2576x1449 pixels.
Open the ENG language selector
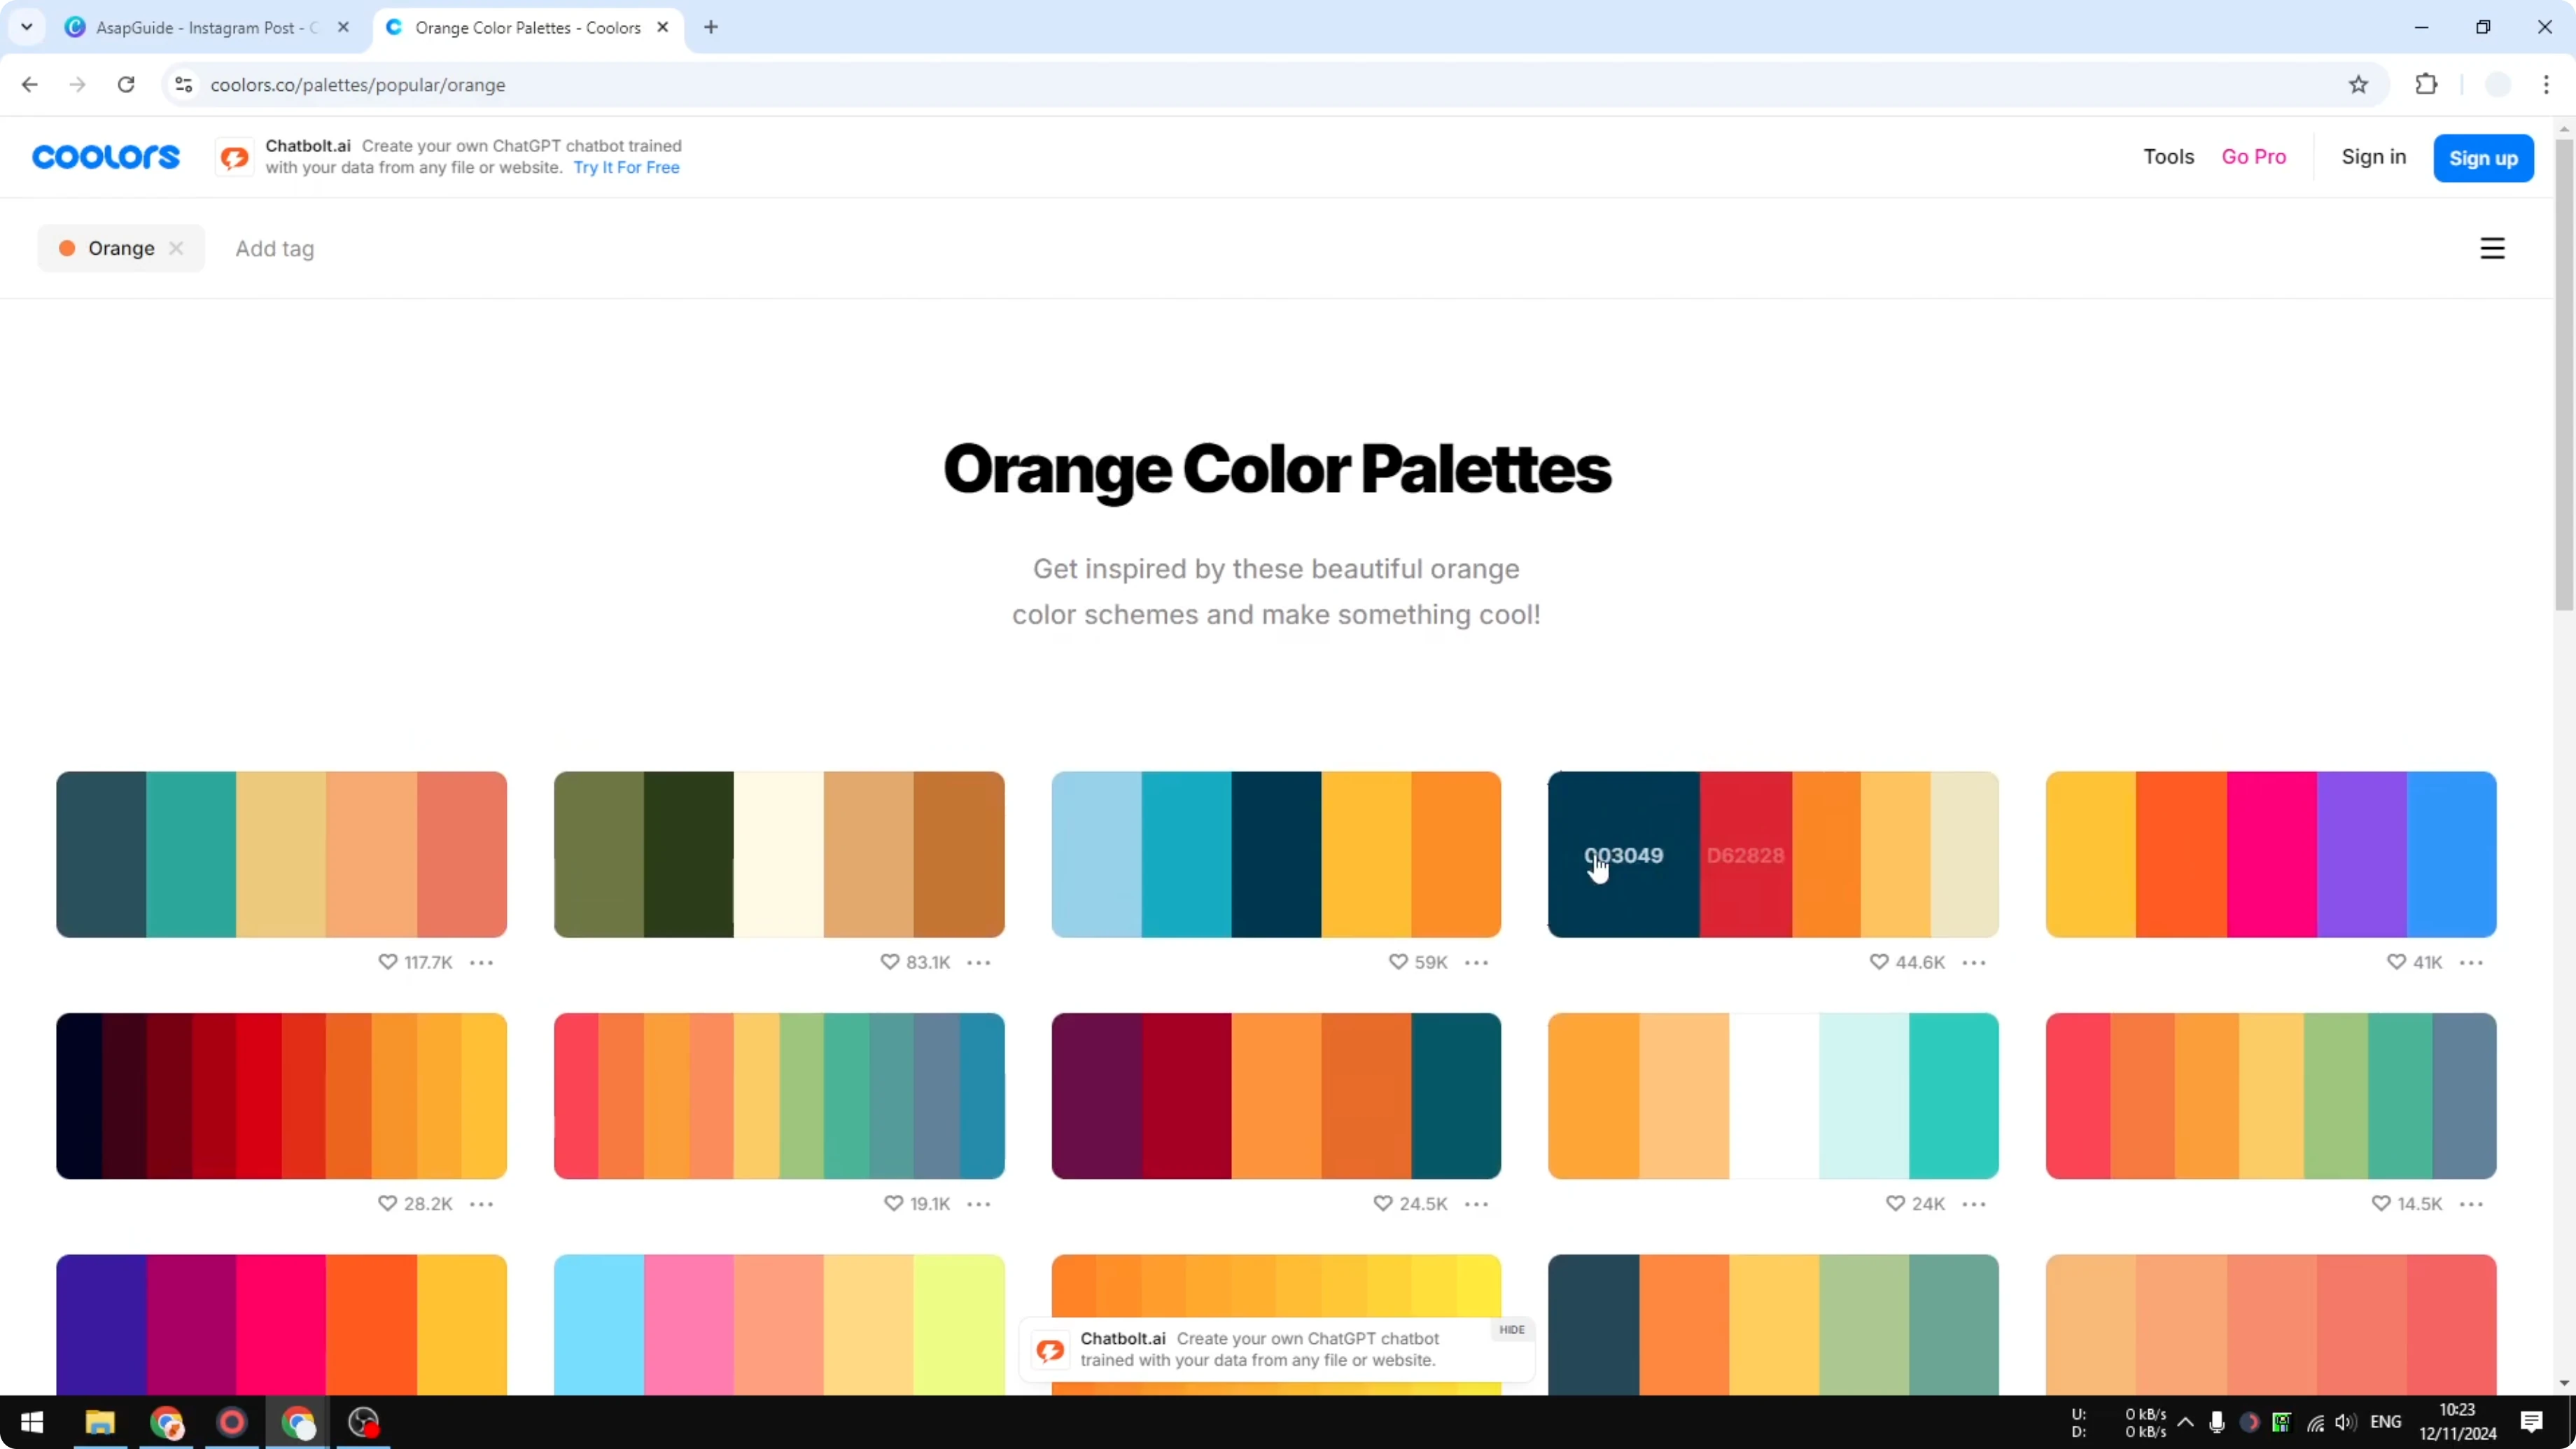(2388, 1423)
